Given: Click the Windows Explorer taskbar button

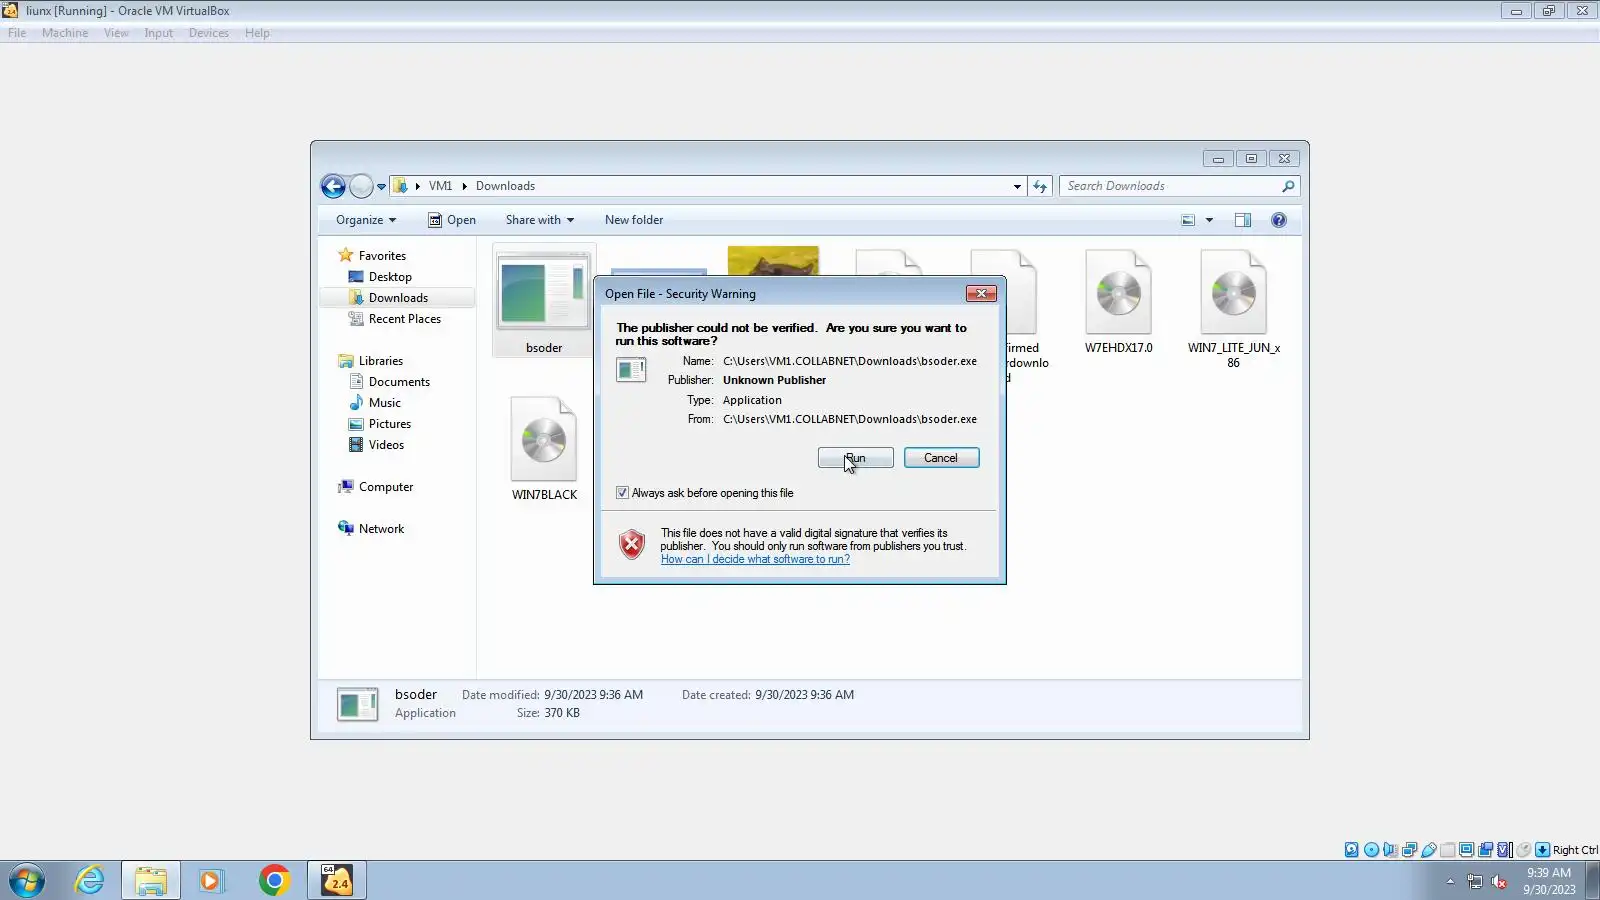Looking at the screenshot, I should pyautogui.click(x=151, y=880).
